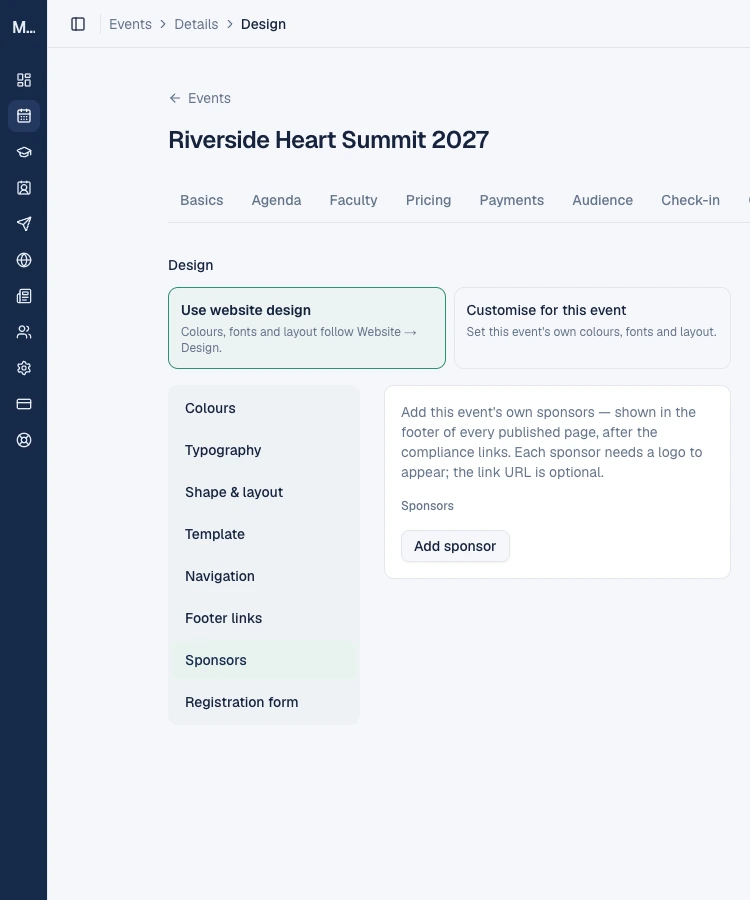This screenshot has width=750, height=900.
Task: Click the Riverside Heart Summit 2027 title
Action: 328,139
